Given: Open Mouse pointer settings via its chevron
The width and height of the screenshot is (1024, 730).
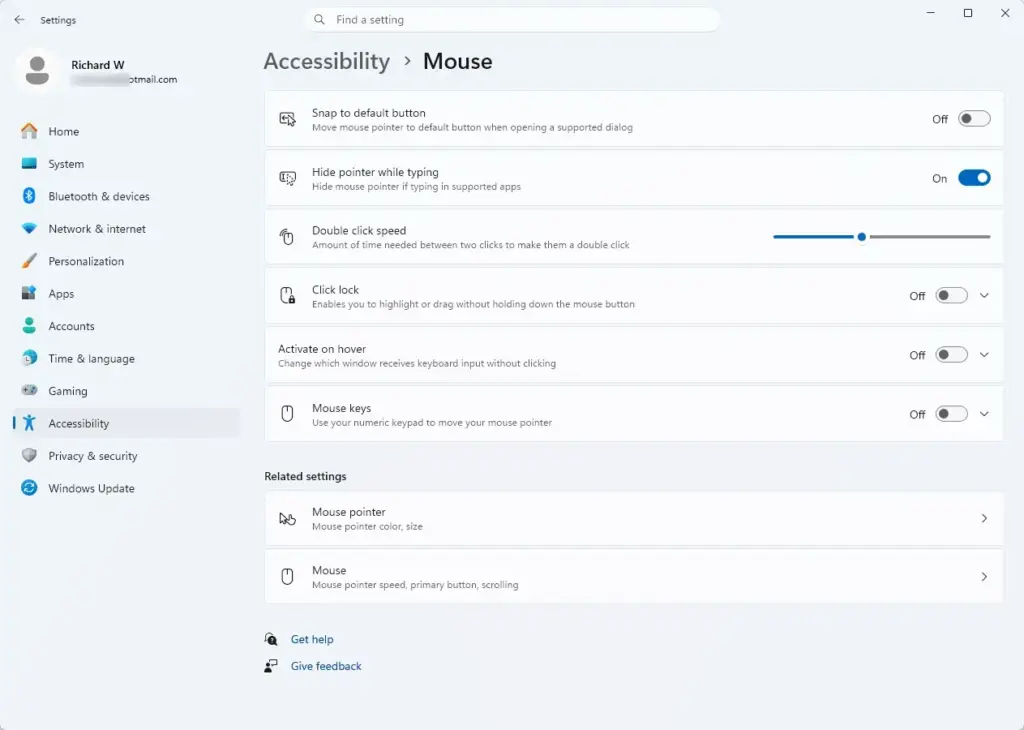Looking at the screenshot, I should tap(984, 518).
